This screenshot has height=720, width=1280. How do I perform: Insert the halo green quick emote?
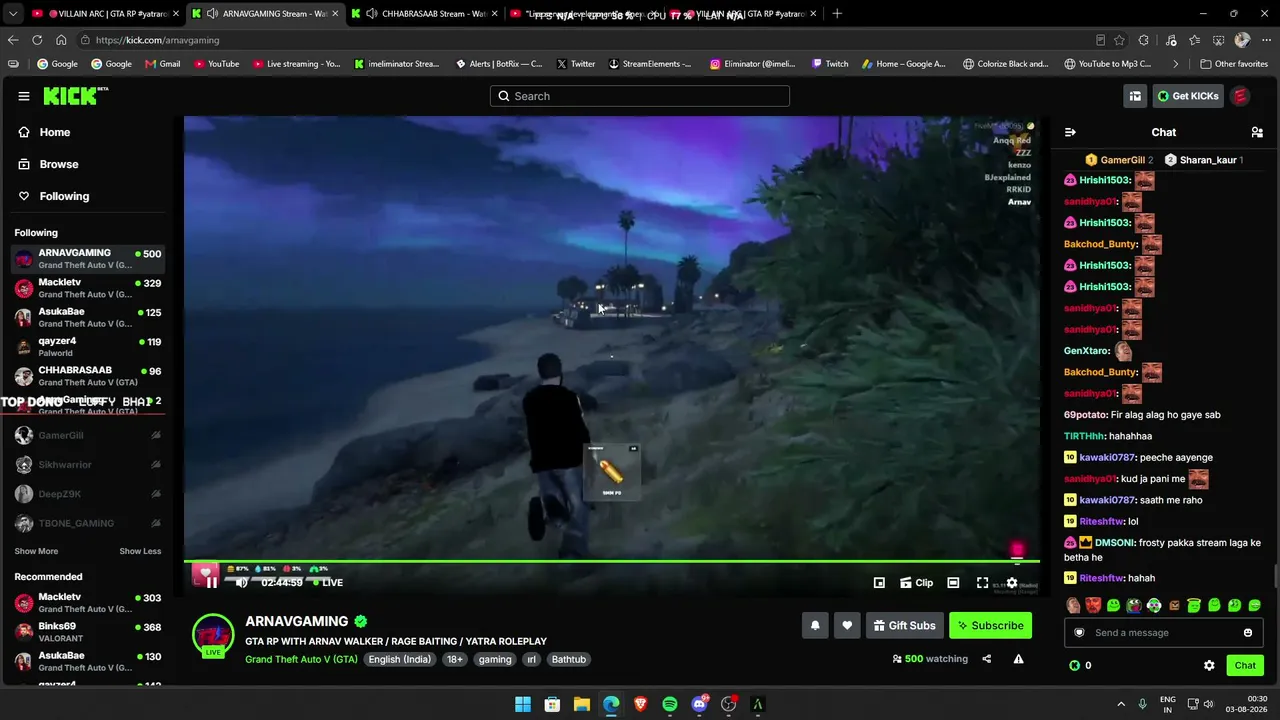click(1194, 605)
